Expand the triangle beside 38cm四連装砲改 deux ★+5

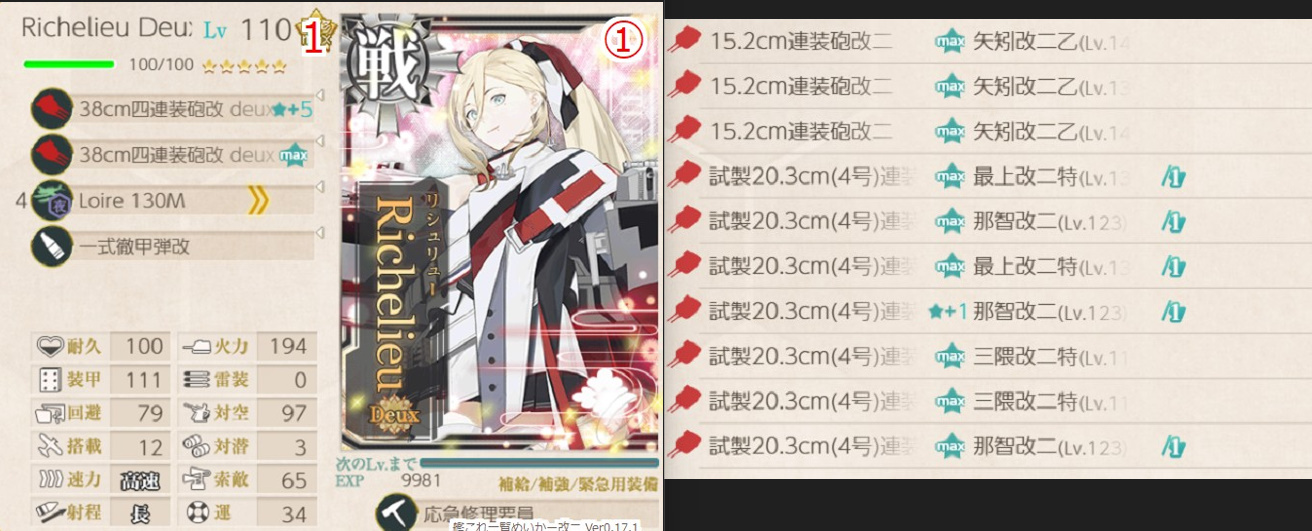322,96
